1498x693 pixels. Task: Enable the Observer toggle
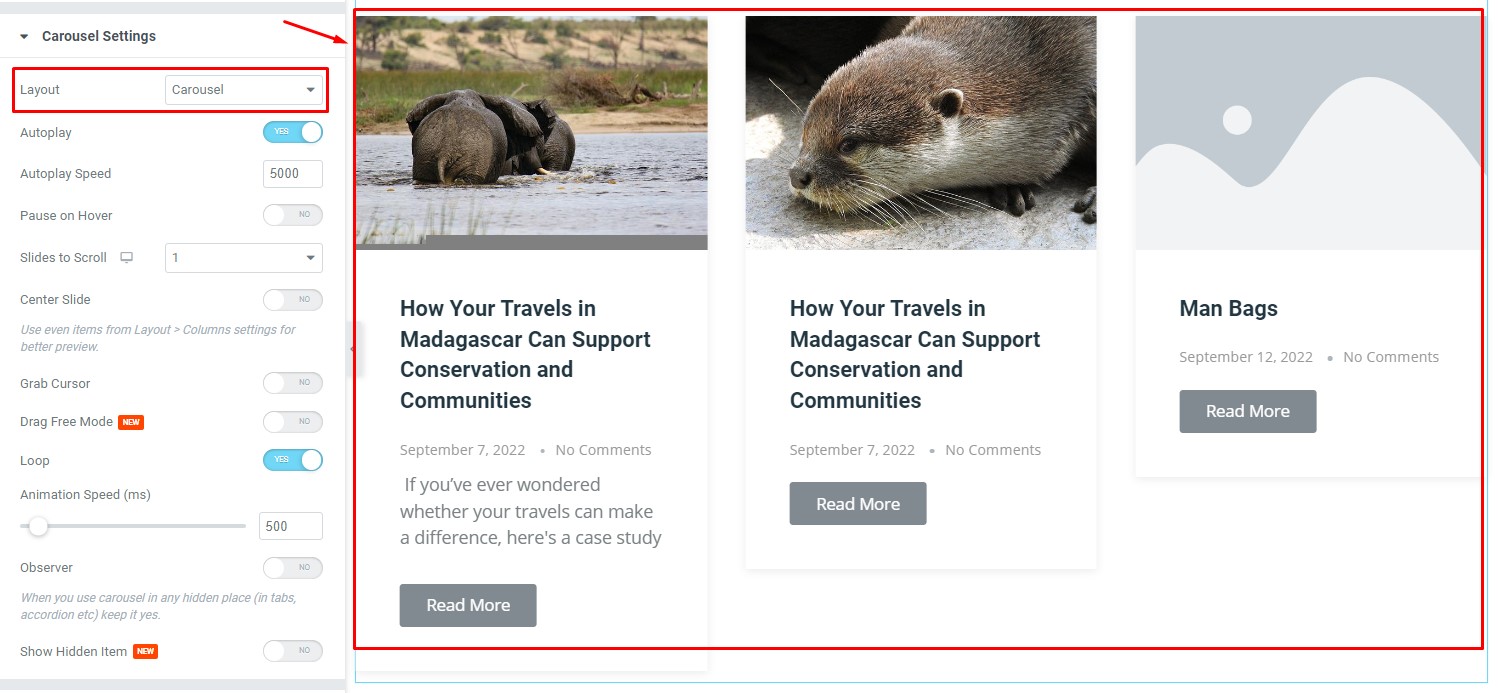pos(293,568)
